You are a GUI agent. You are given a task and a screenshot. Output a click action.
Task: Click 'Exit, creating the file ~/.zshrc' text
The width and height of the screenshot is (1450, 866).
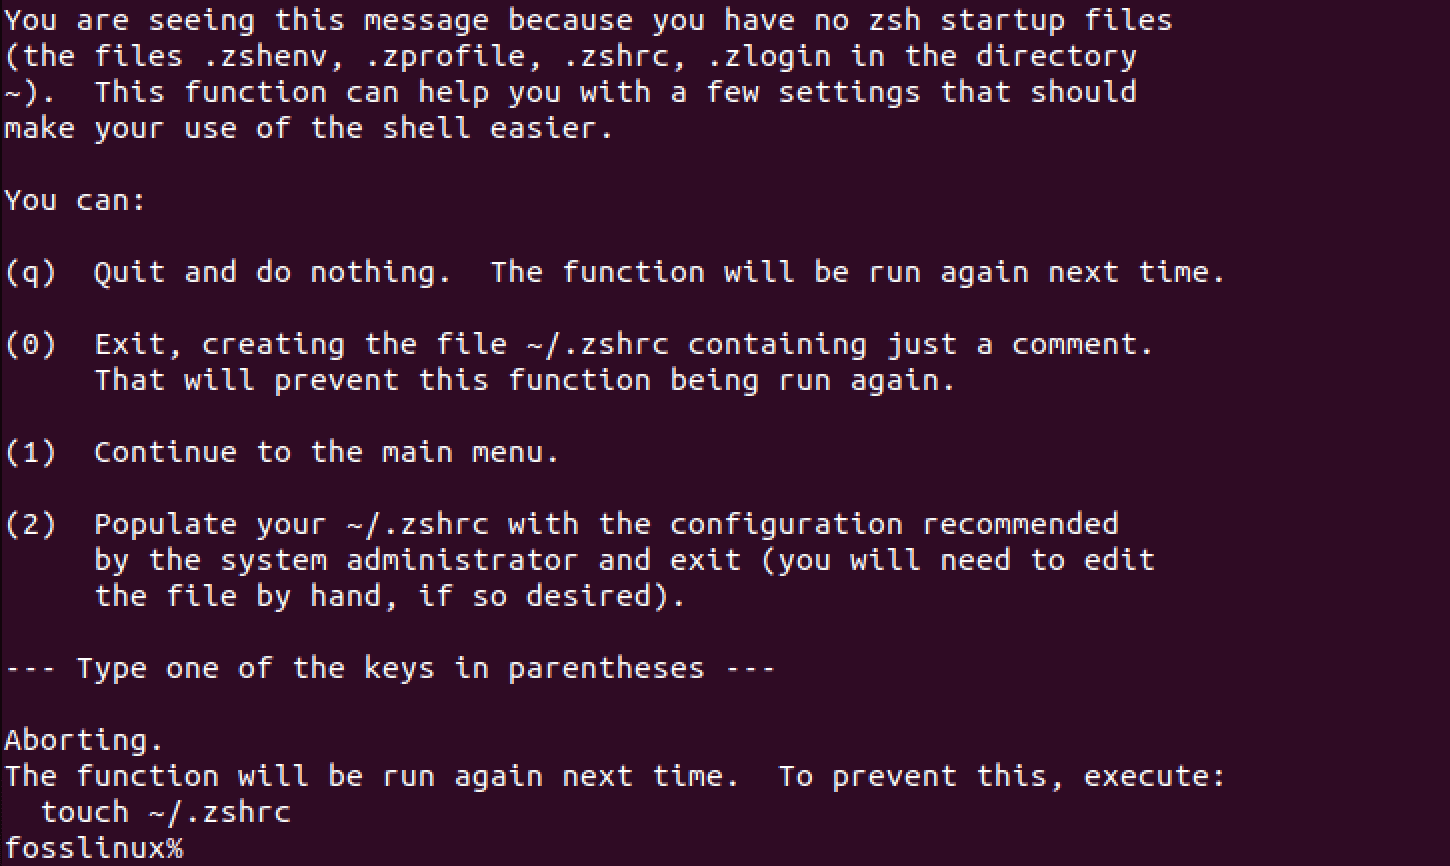[x=381, y=345]
